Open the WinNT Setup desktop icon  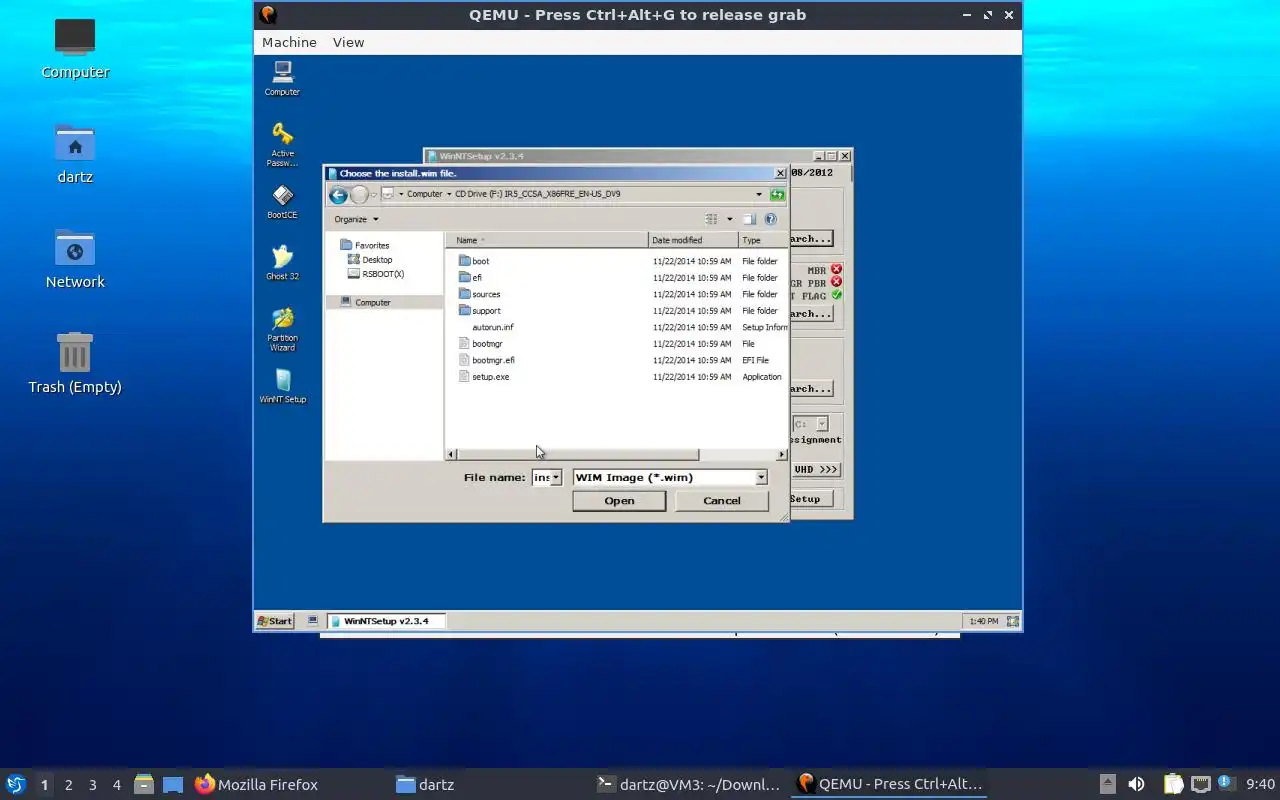283,386
